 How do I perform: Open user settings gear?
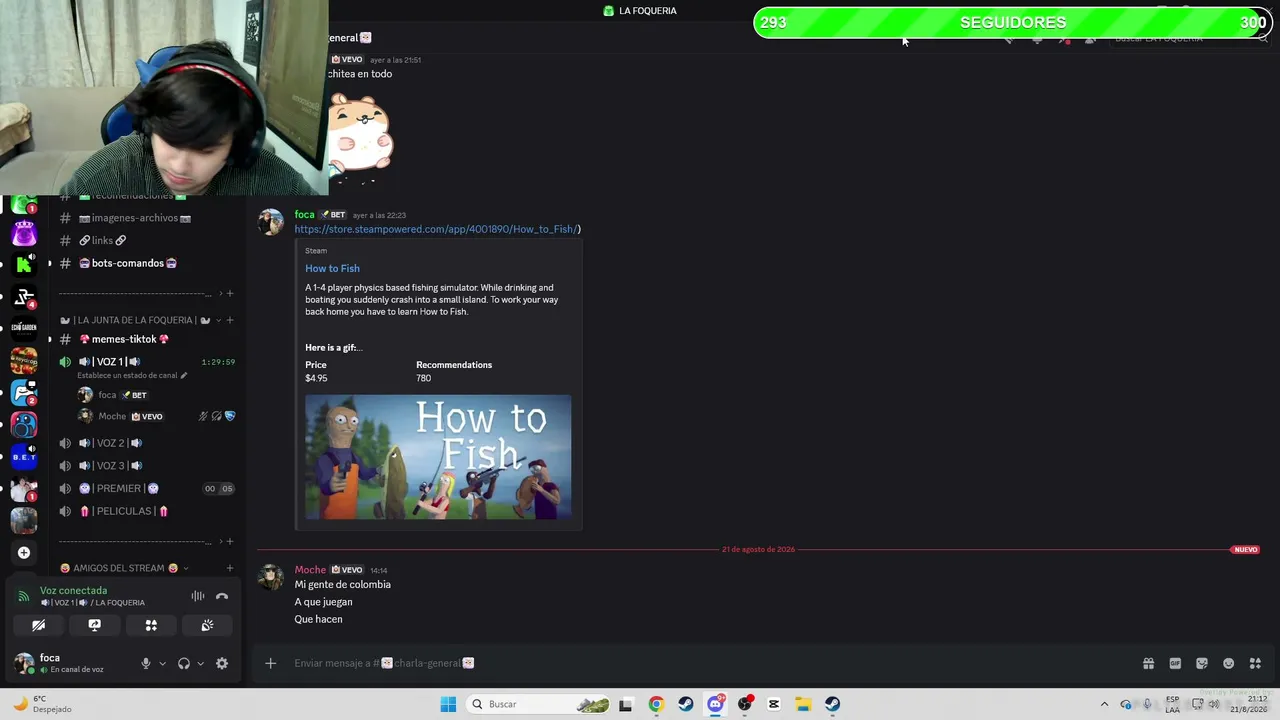222,663
